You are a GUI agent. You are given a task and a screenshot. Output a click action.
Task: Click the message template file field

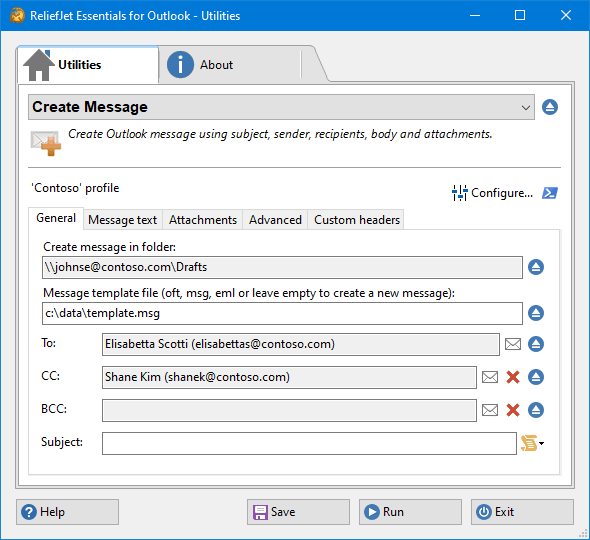click(x=282, y=313)
